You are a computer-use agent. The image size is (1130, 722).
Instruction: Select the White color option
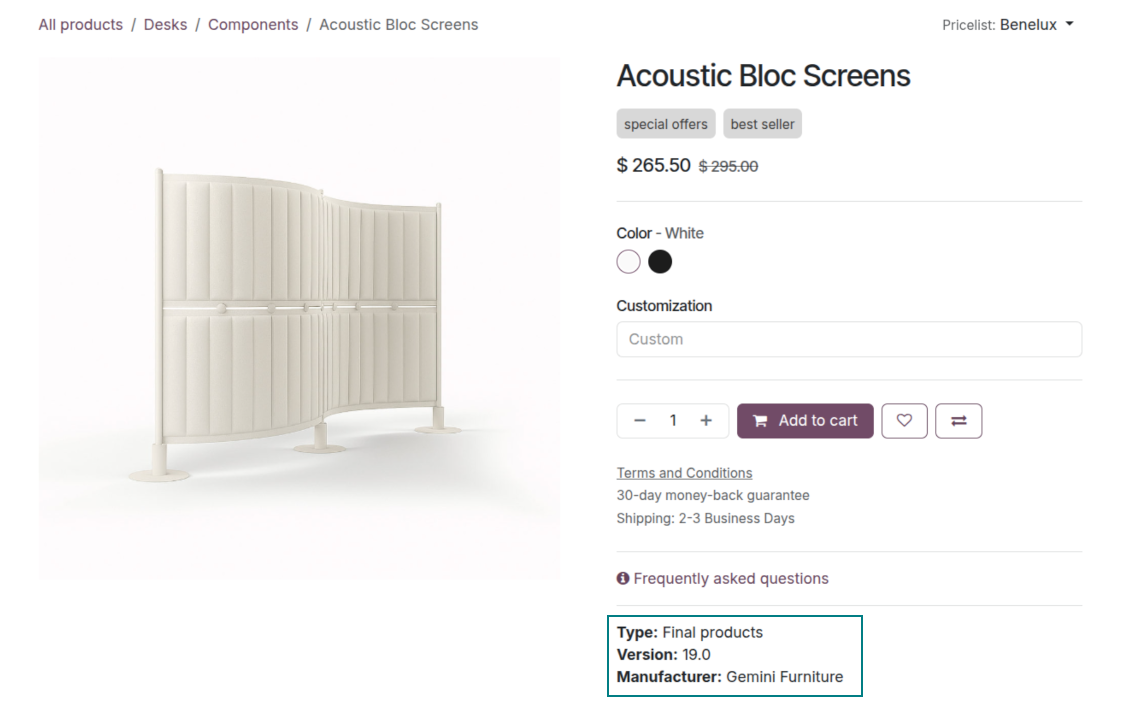[x=628, y=262]
